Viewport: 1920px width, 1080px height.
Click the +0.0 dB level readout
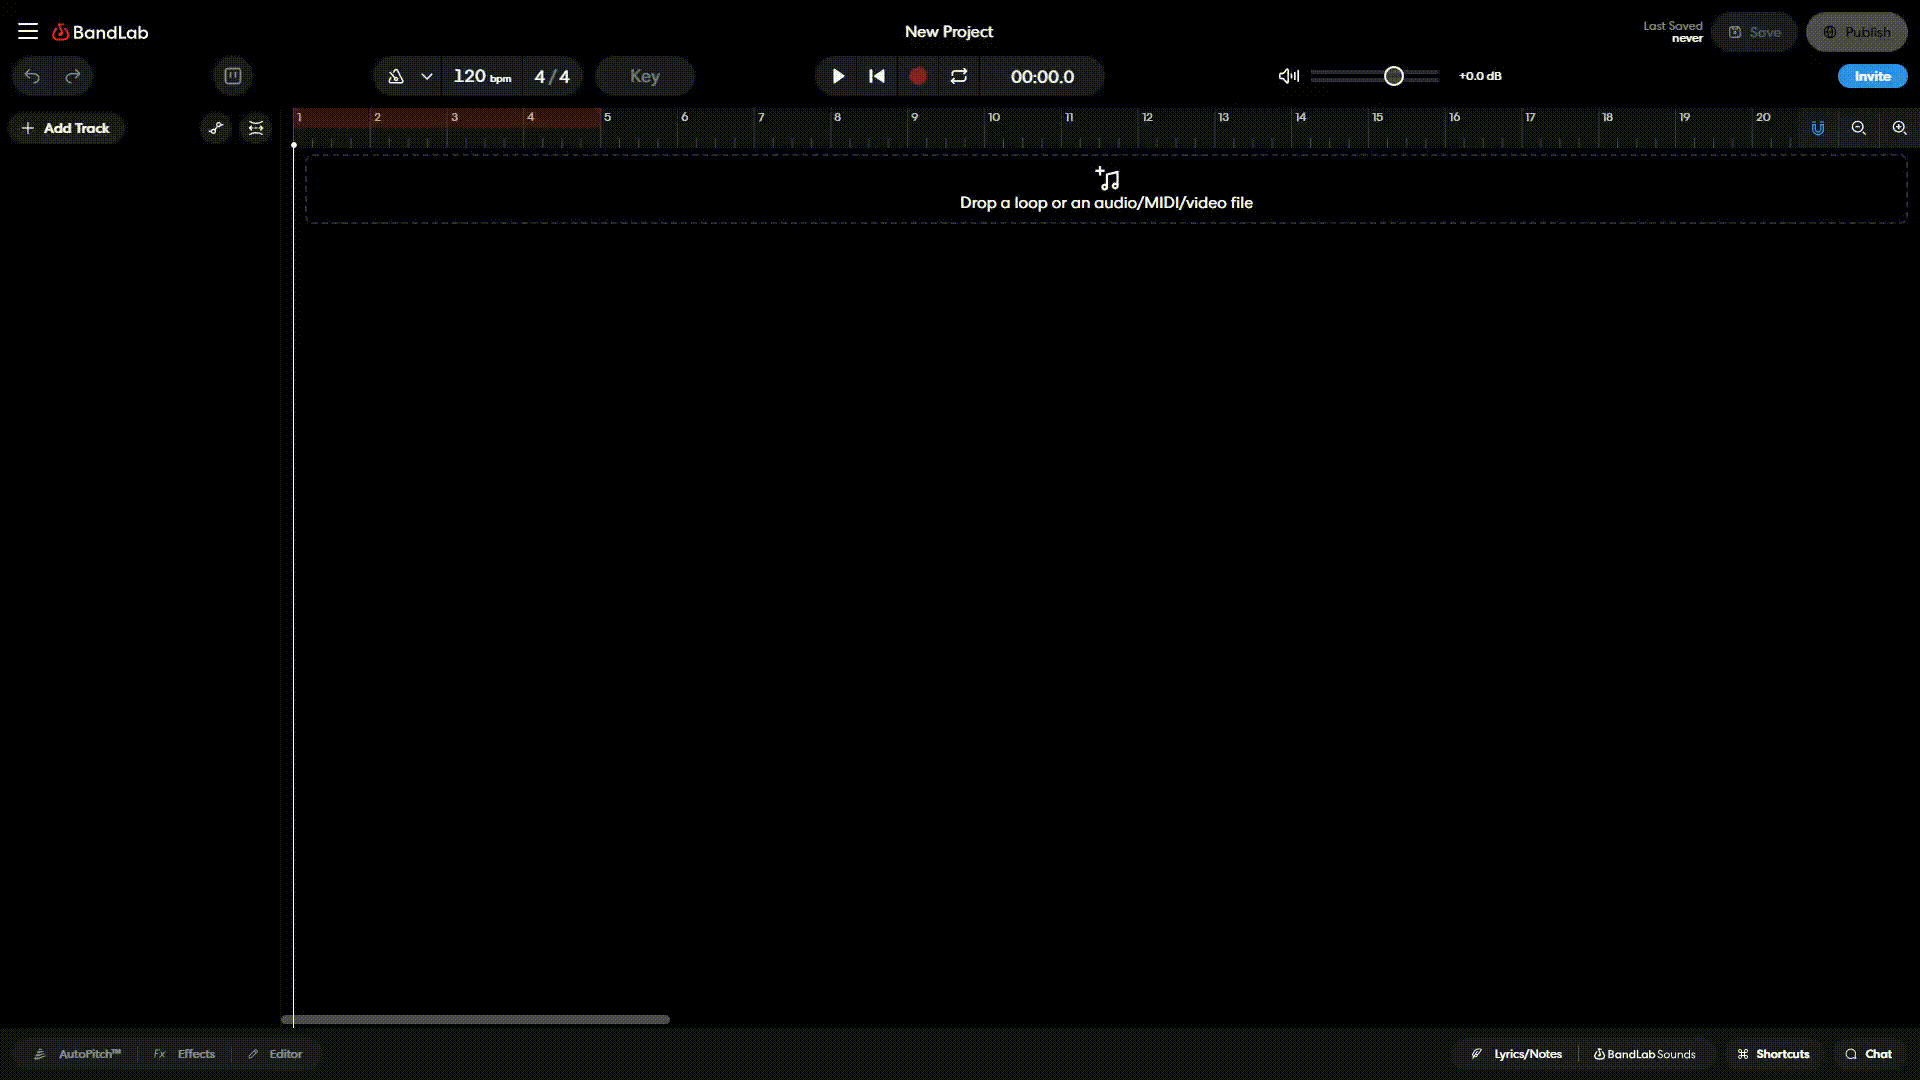pyautogui.click(x=1480, y=76)
